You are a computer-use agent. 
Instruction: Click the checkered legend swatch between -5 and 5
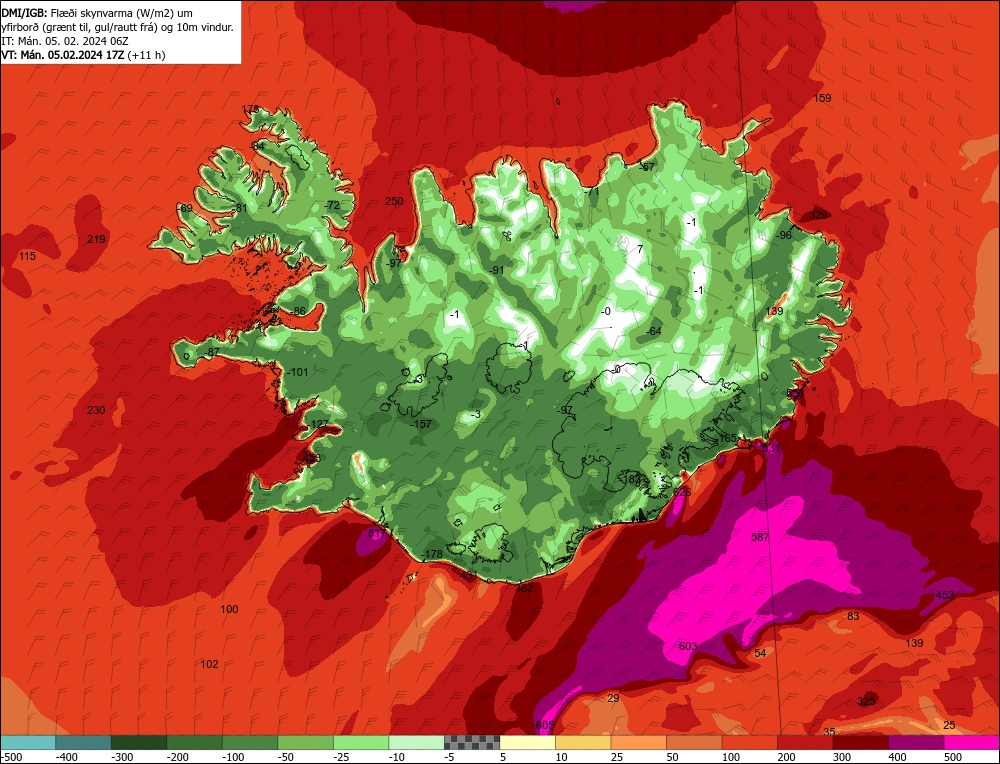(x=472, y=742)
